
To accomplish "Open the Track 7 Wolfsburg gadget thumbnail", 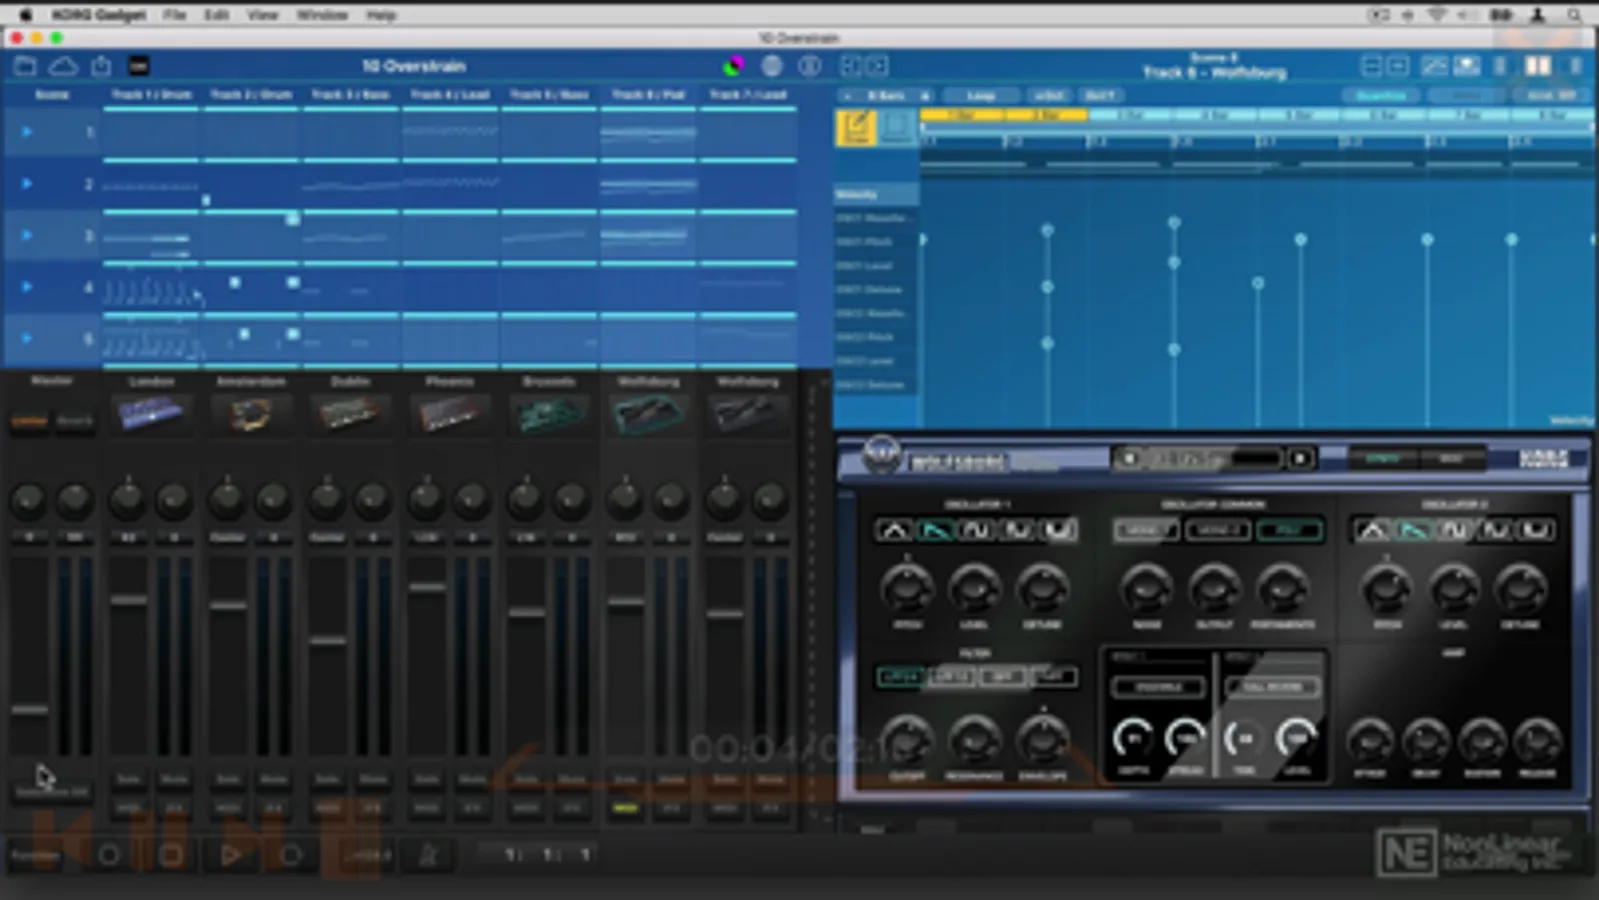I will coord(747,413).
